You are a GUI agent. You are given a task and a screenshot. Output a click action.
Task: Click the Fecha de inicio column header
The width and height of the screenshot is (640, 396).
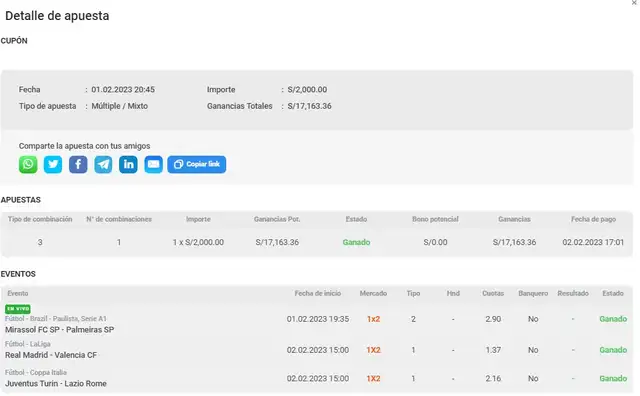318,294
